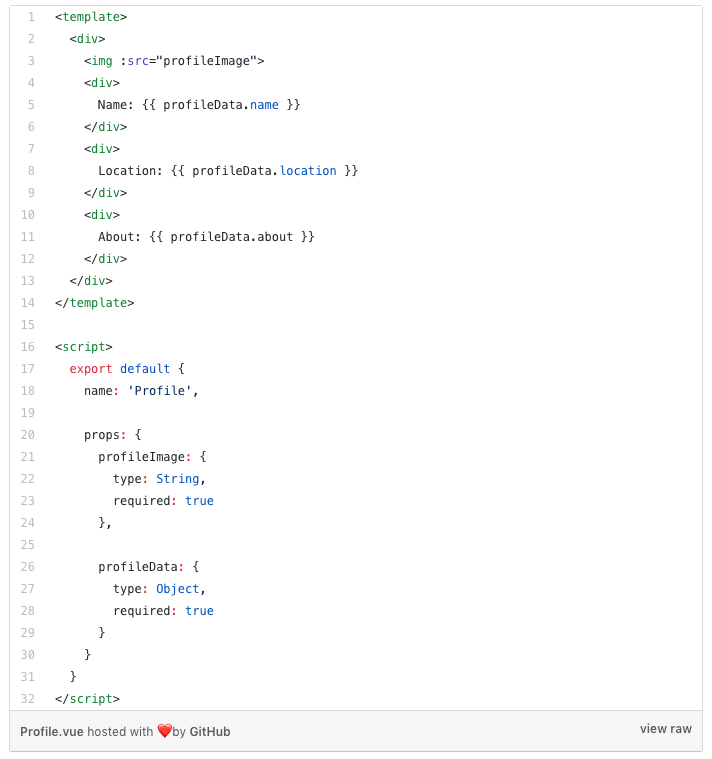Click the view raw link
712x759 pixels.
665,729
